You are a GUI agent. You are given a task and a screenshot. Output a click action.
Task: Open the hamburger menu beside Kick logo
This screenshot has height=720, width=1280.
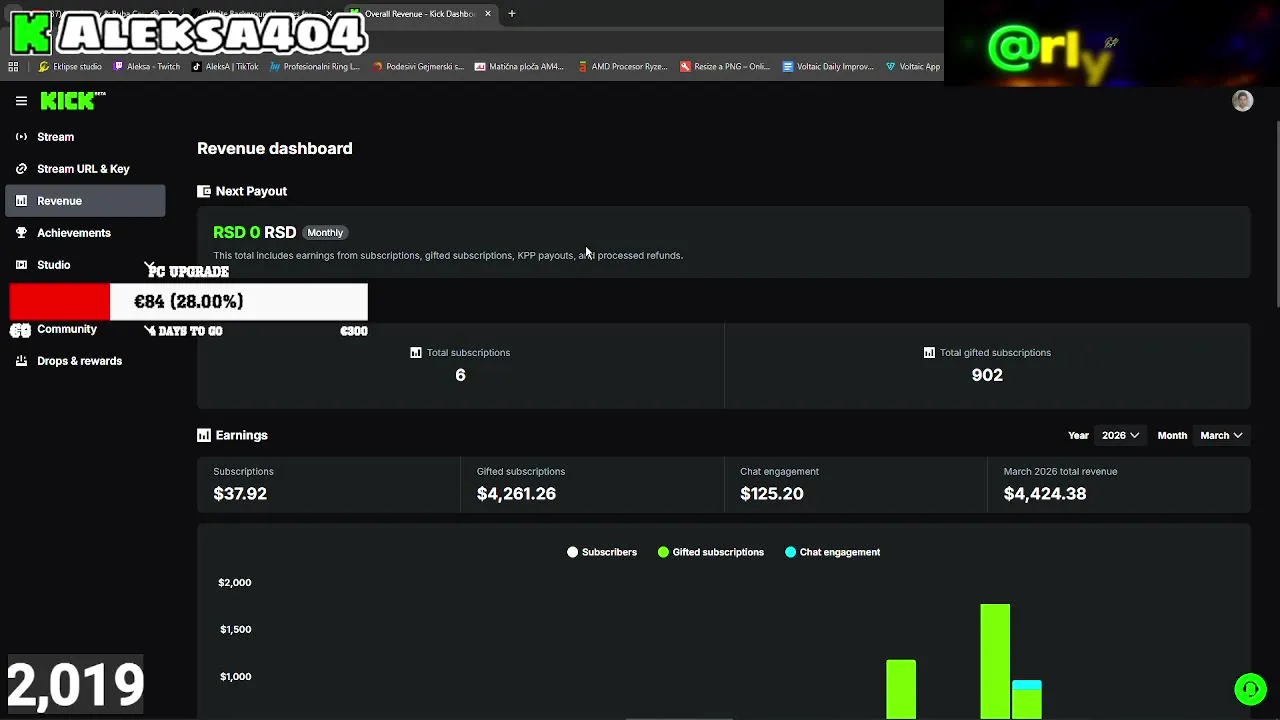21,101
